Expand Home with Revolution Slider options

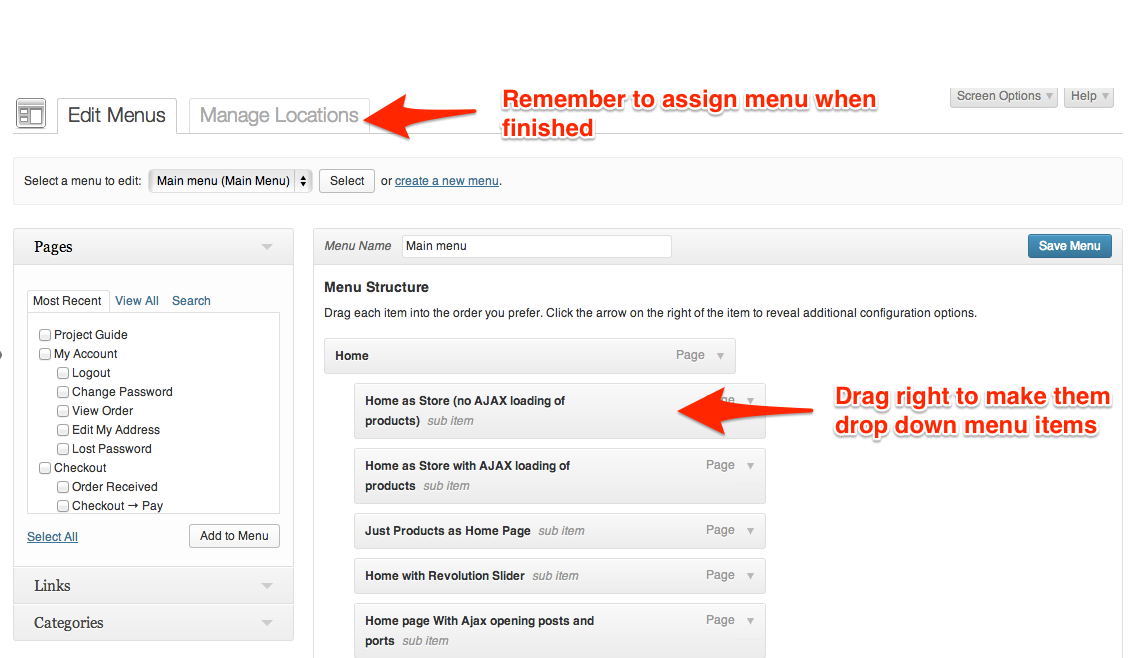click(x=751, y=576)
